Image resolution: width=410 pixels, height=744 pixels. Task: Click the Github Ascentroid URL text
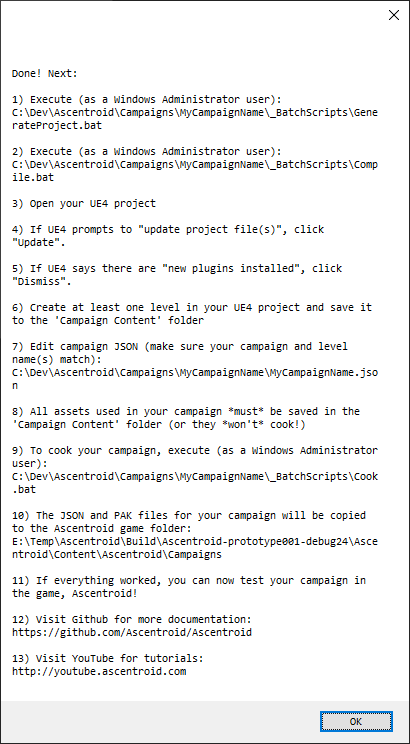point(132,632)
